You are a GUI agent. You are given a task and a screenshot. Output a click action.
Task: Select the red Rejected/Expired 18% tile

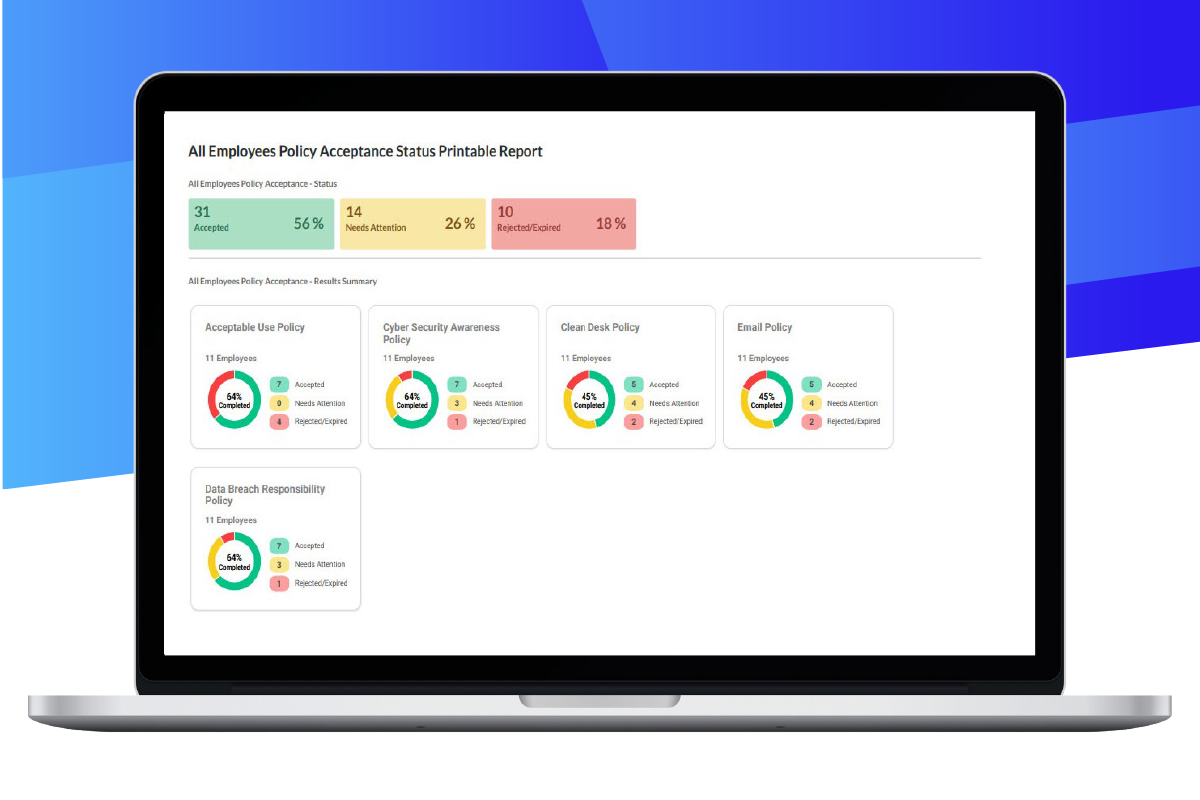[x=563, y=224]
